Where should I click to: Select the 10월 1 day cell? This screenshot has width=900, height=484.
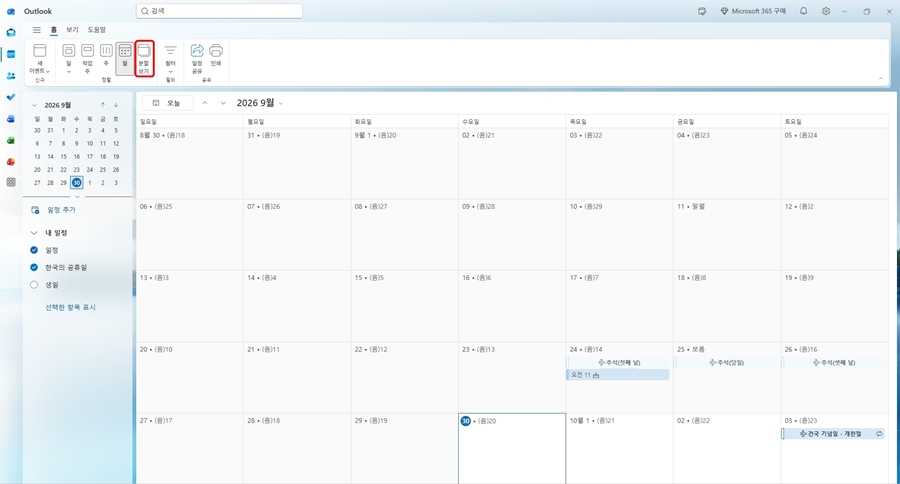point(619,448)
